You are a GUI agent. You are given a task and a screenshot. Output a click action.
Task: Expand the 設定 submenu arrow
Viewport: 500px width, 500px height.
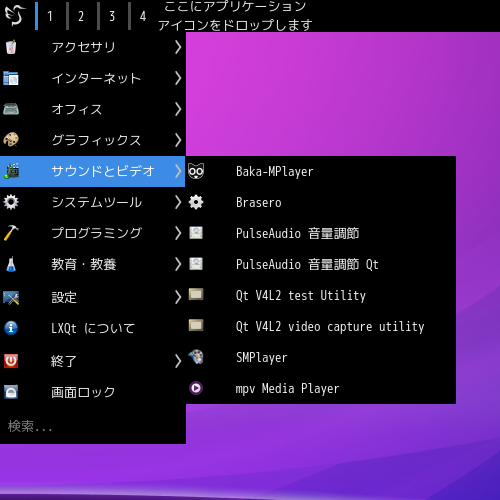pos(178,297)
